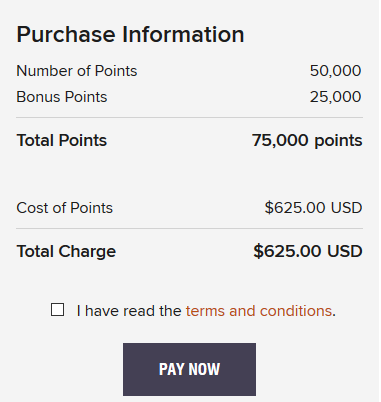The height and width of the screenshot is (402, 381).
Task: Click the Total Points label
Action: pyautogui.click(x=62, y=140)
